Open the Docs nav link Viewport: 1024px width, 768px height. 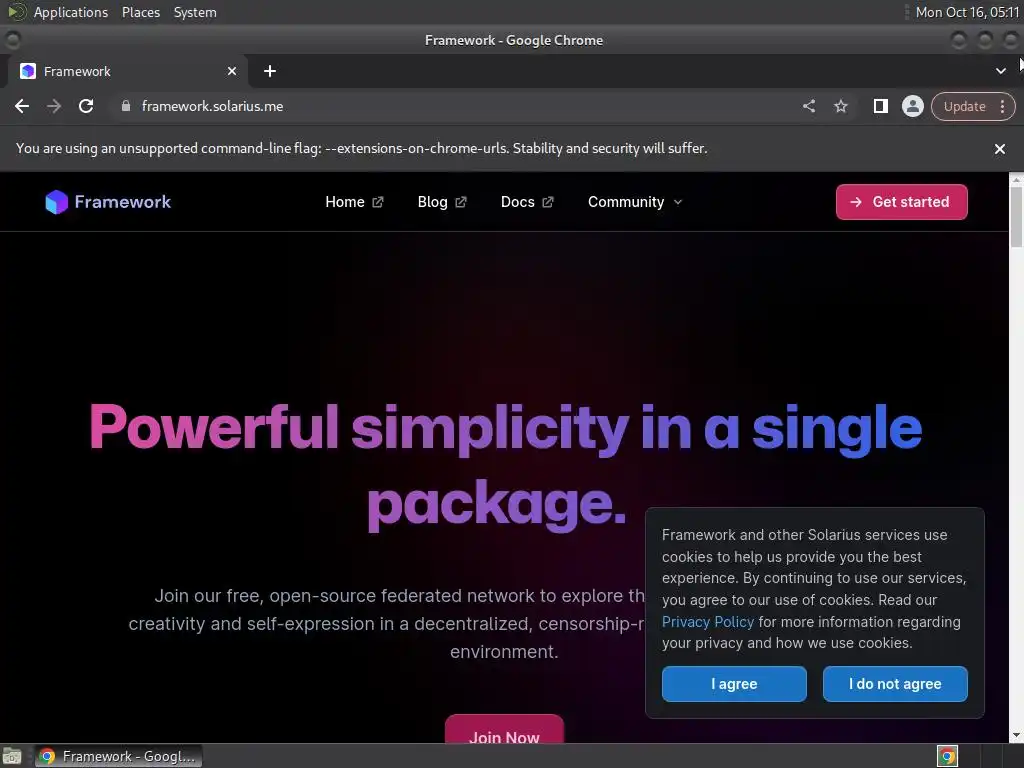tap(518, 202)
